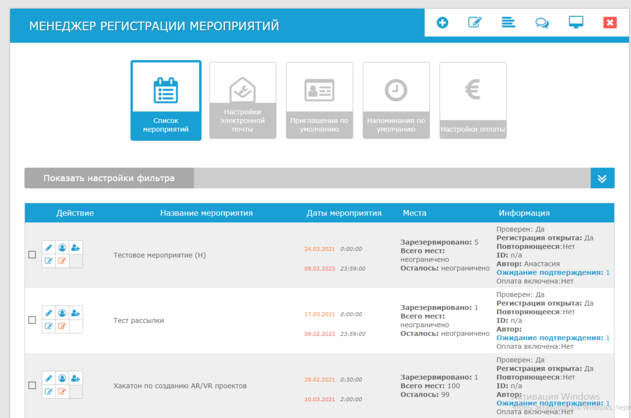
Task: Click the edit note icon in header
Action: tap(475, 23)
